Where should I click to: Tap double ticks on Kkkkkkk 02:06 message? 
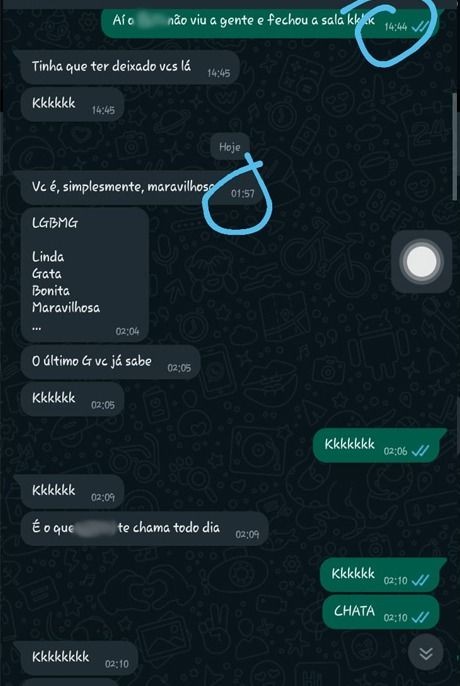point(421,451)
